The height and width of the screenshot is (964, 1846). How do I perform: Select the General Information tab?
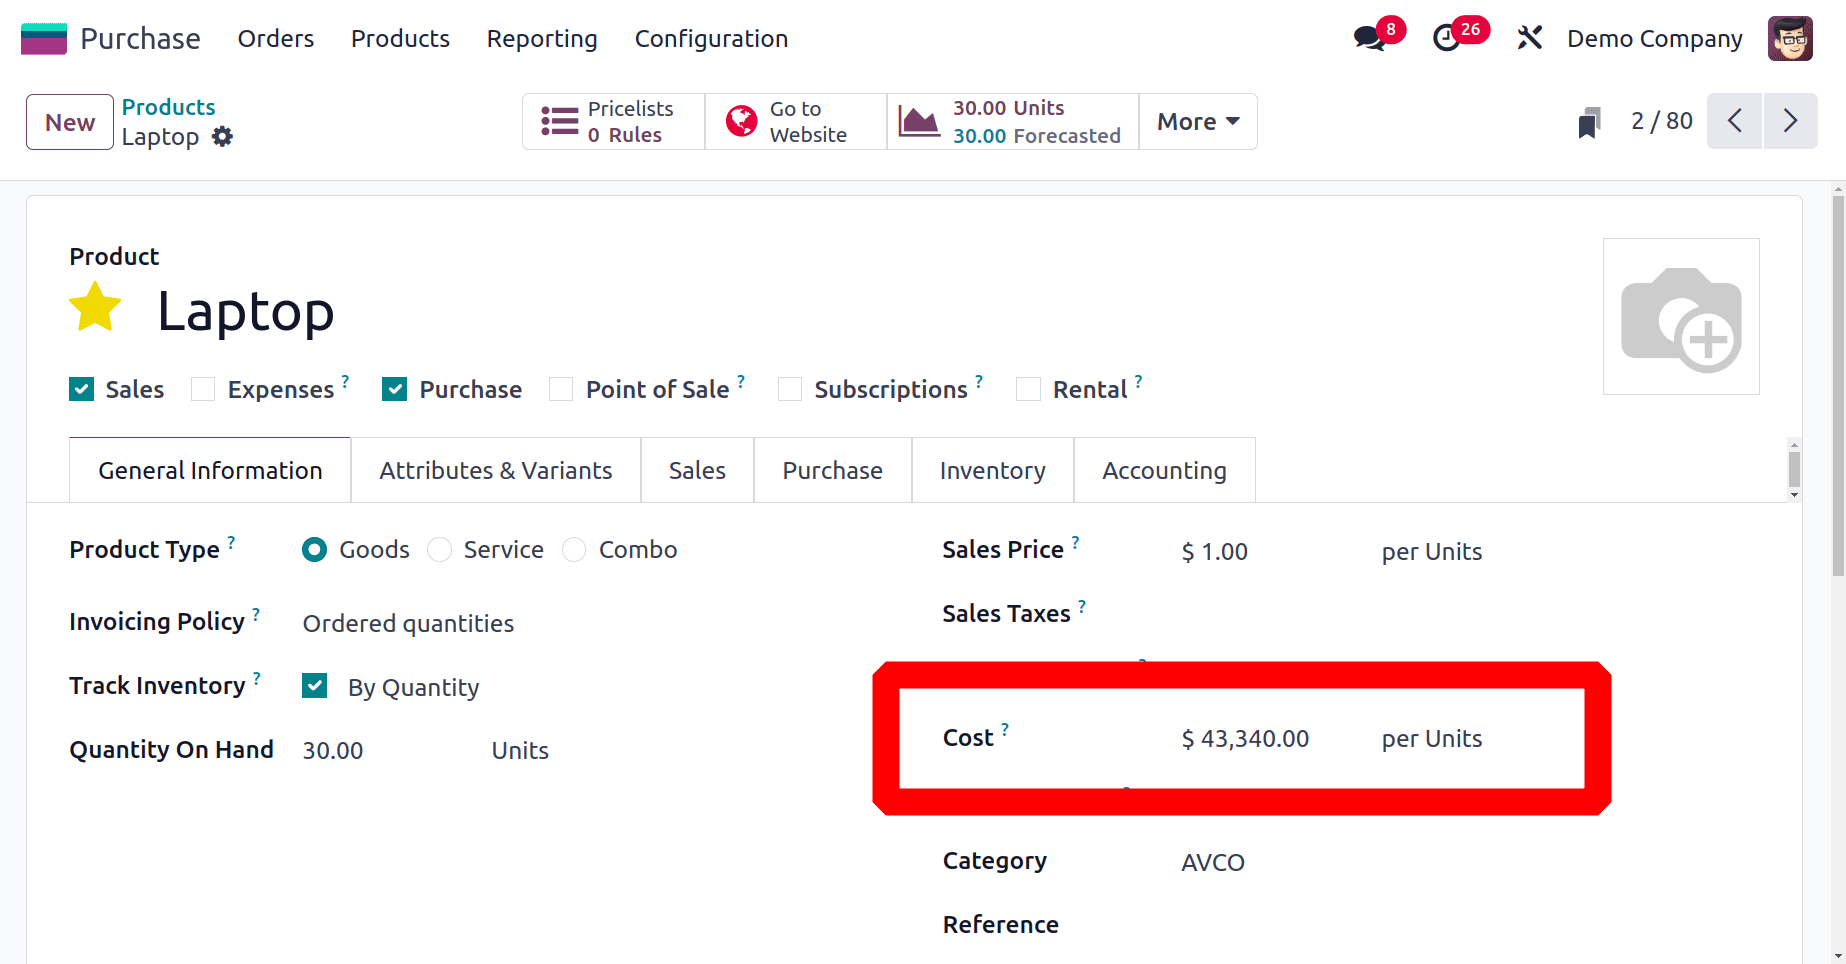point(210,470)
